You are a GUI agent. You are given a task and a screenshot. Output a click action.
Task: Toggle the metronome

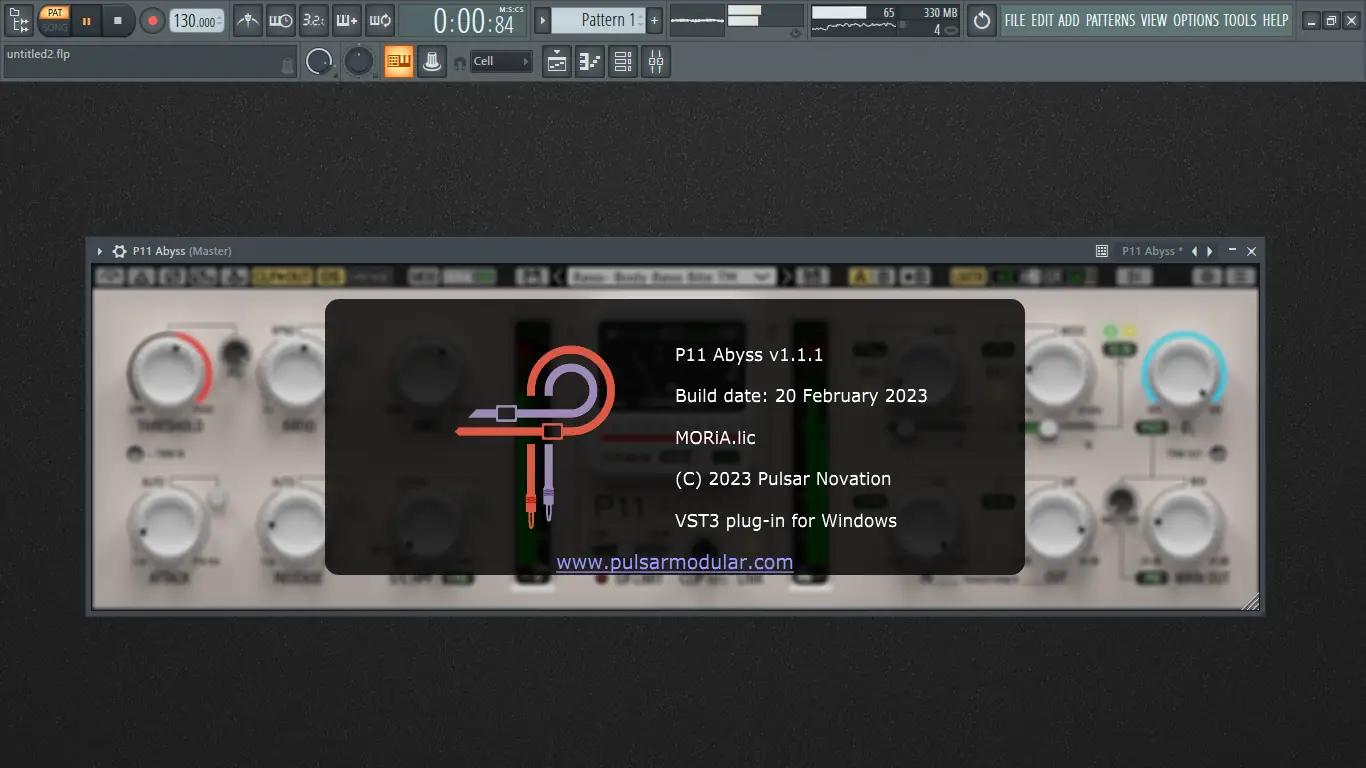point(248,20)
